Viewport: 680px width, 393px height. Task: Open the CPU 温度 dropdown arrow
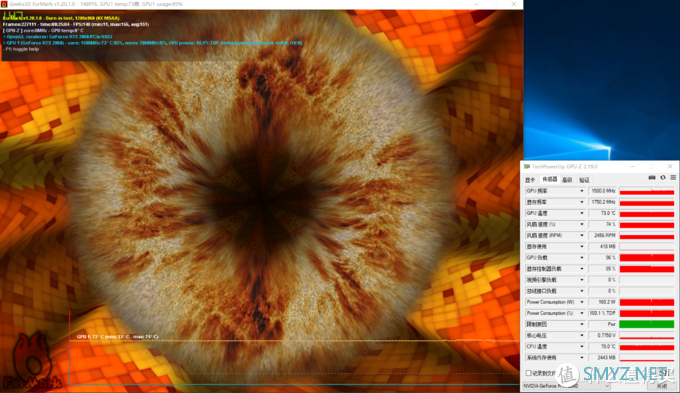[x=582, y=346]
